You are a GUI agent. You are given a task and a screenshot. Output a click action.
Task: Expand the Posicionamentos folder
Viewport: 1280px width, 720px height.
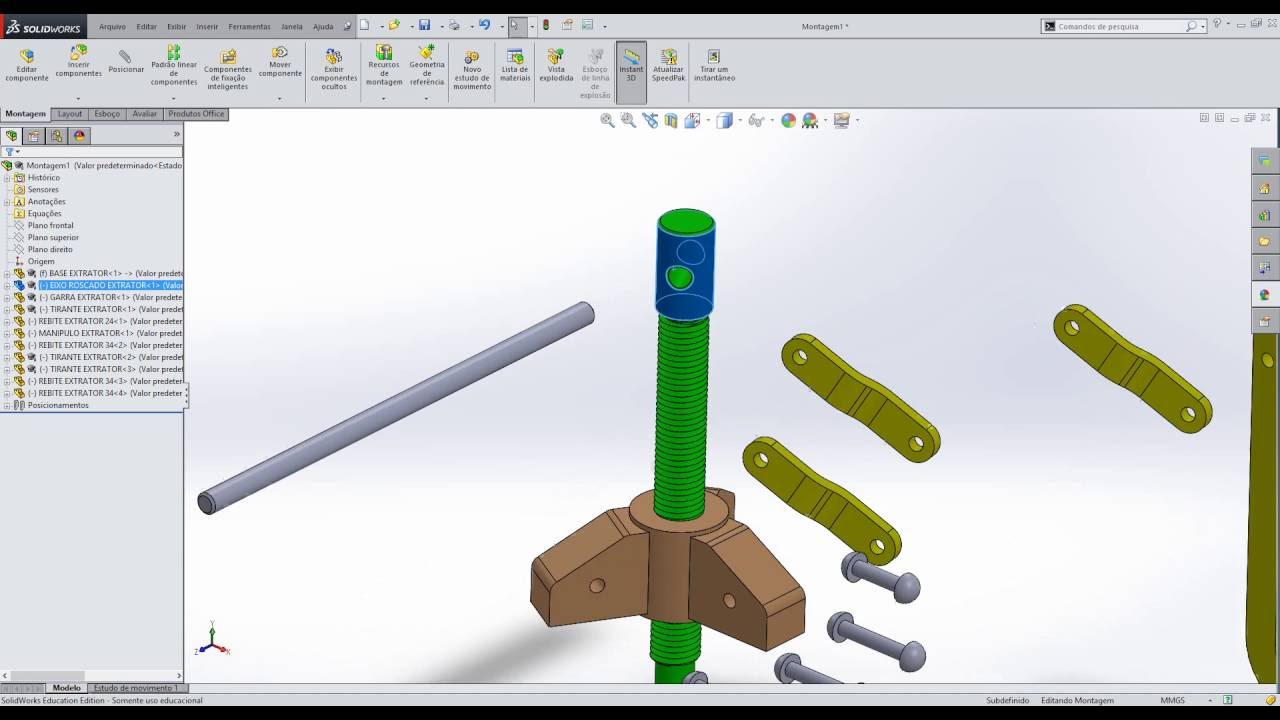point(7,405)
